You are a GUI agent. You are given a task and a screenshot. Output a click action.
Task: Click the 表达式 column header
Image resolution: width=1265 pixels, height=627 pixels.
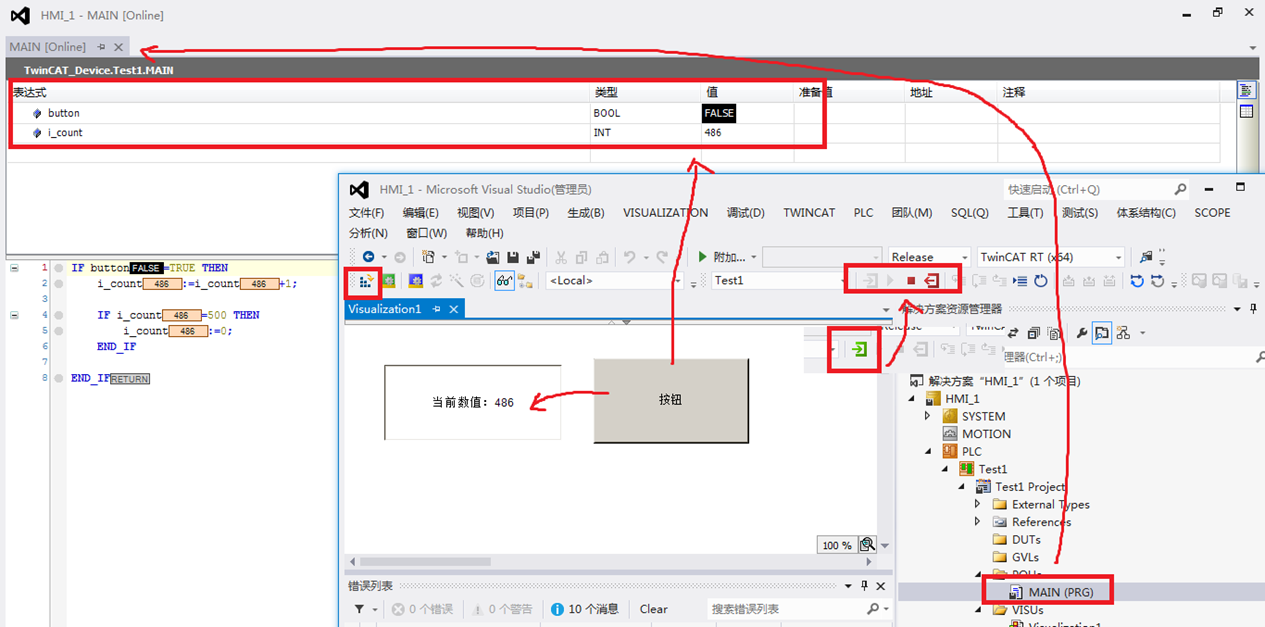pyautogui.click(x=300, y=92)
